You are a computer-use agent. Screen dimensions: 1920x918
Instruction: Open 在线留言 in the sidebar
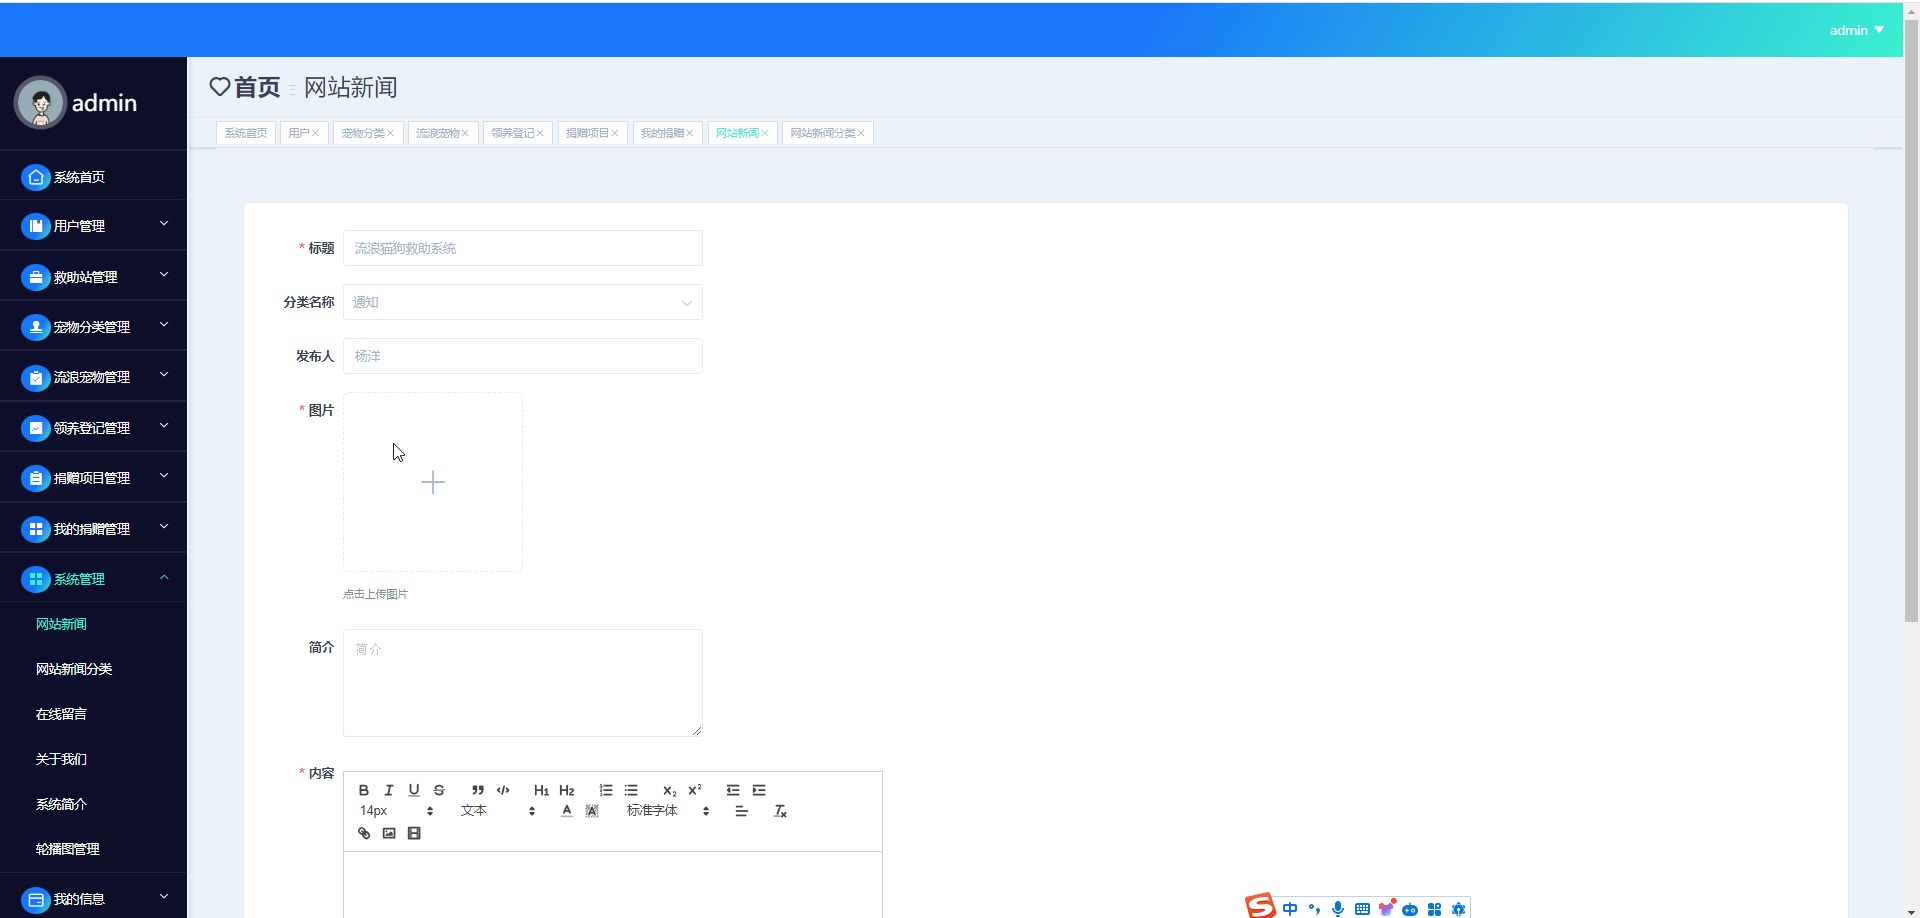click(x=61, y=714)
